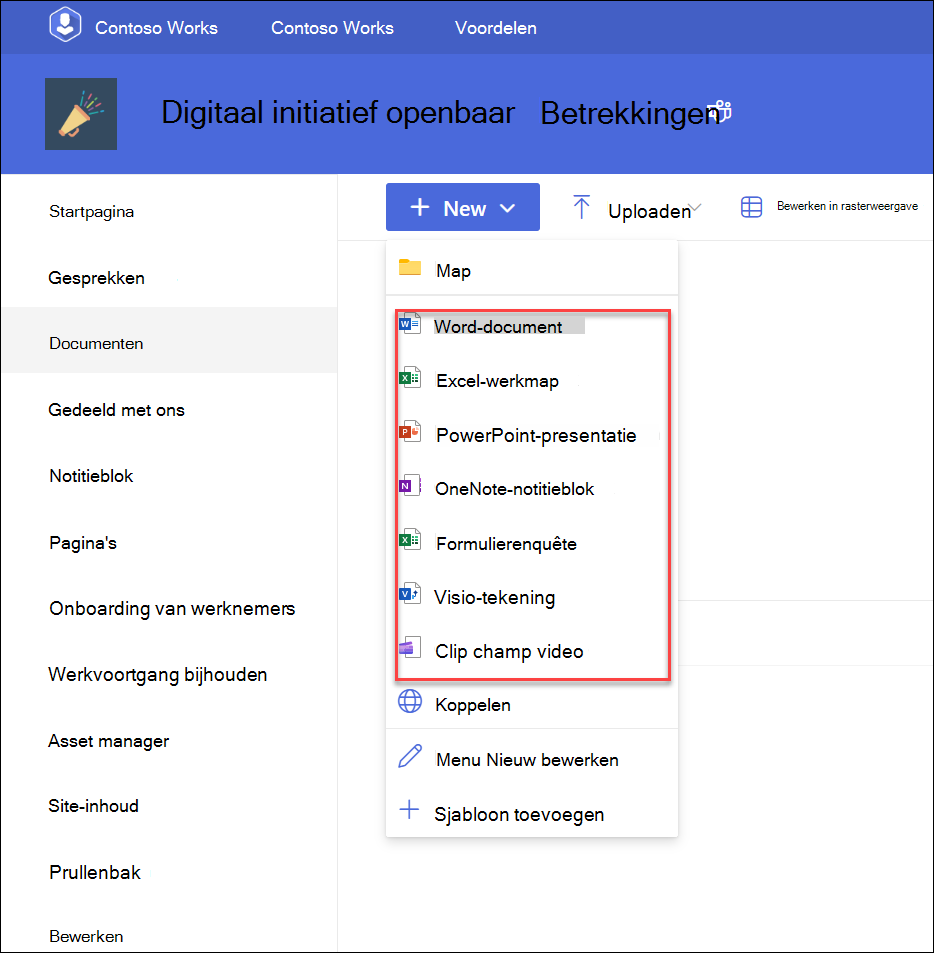The height and width of the screenshot is (953, 934).
Task: Open Menu Nieuw bewerken option
Action: pyautogui.click(x=532, y=760)
